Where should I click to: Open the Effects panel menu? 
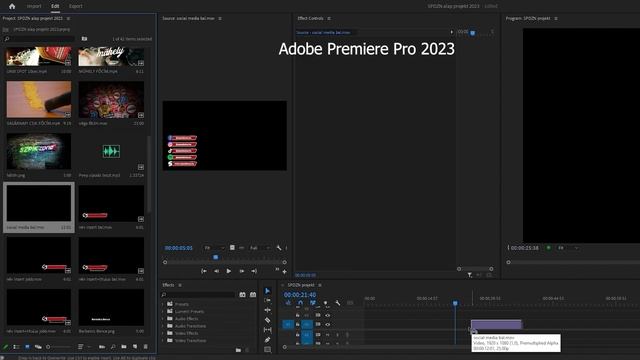180,285
